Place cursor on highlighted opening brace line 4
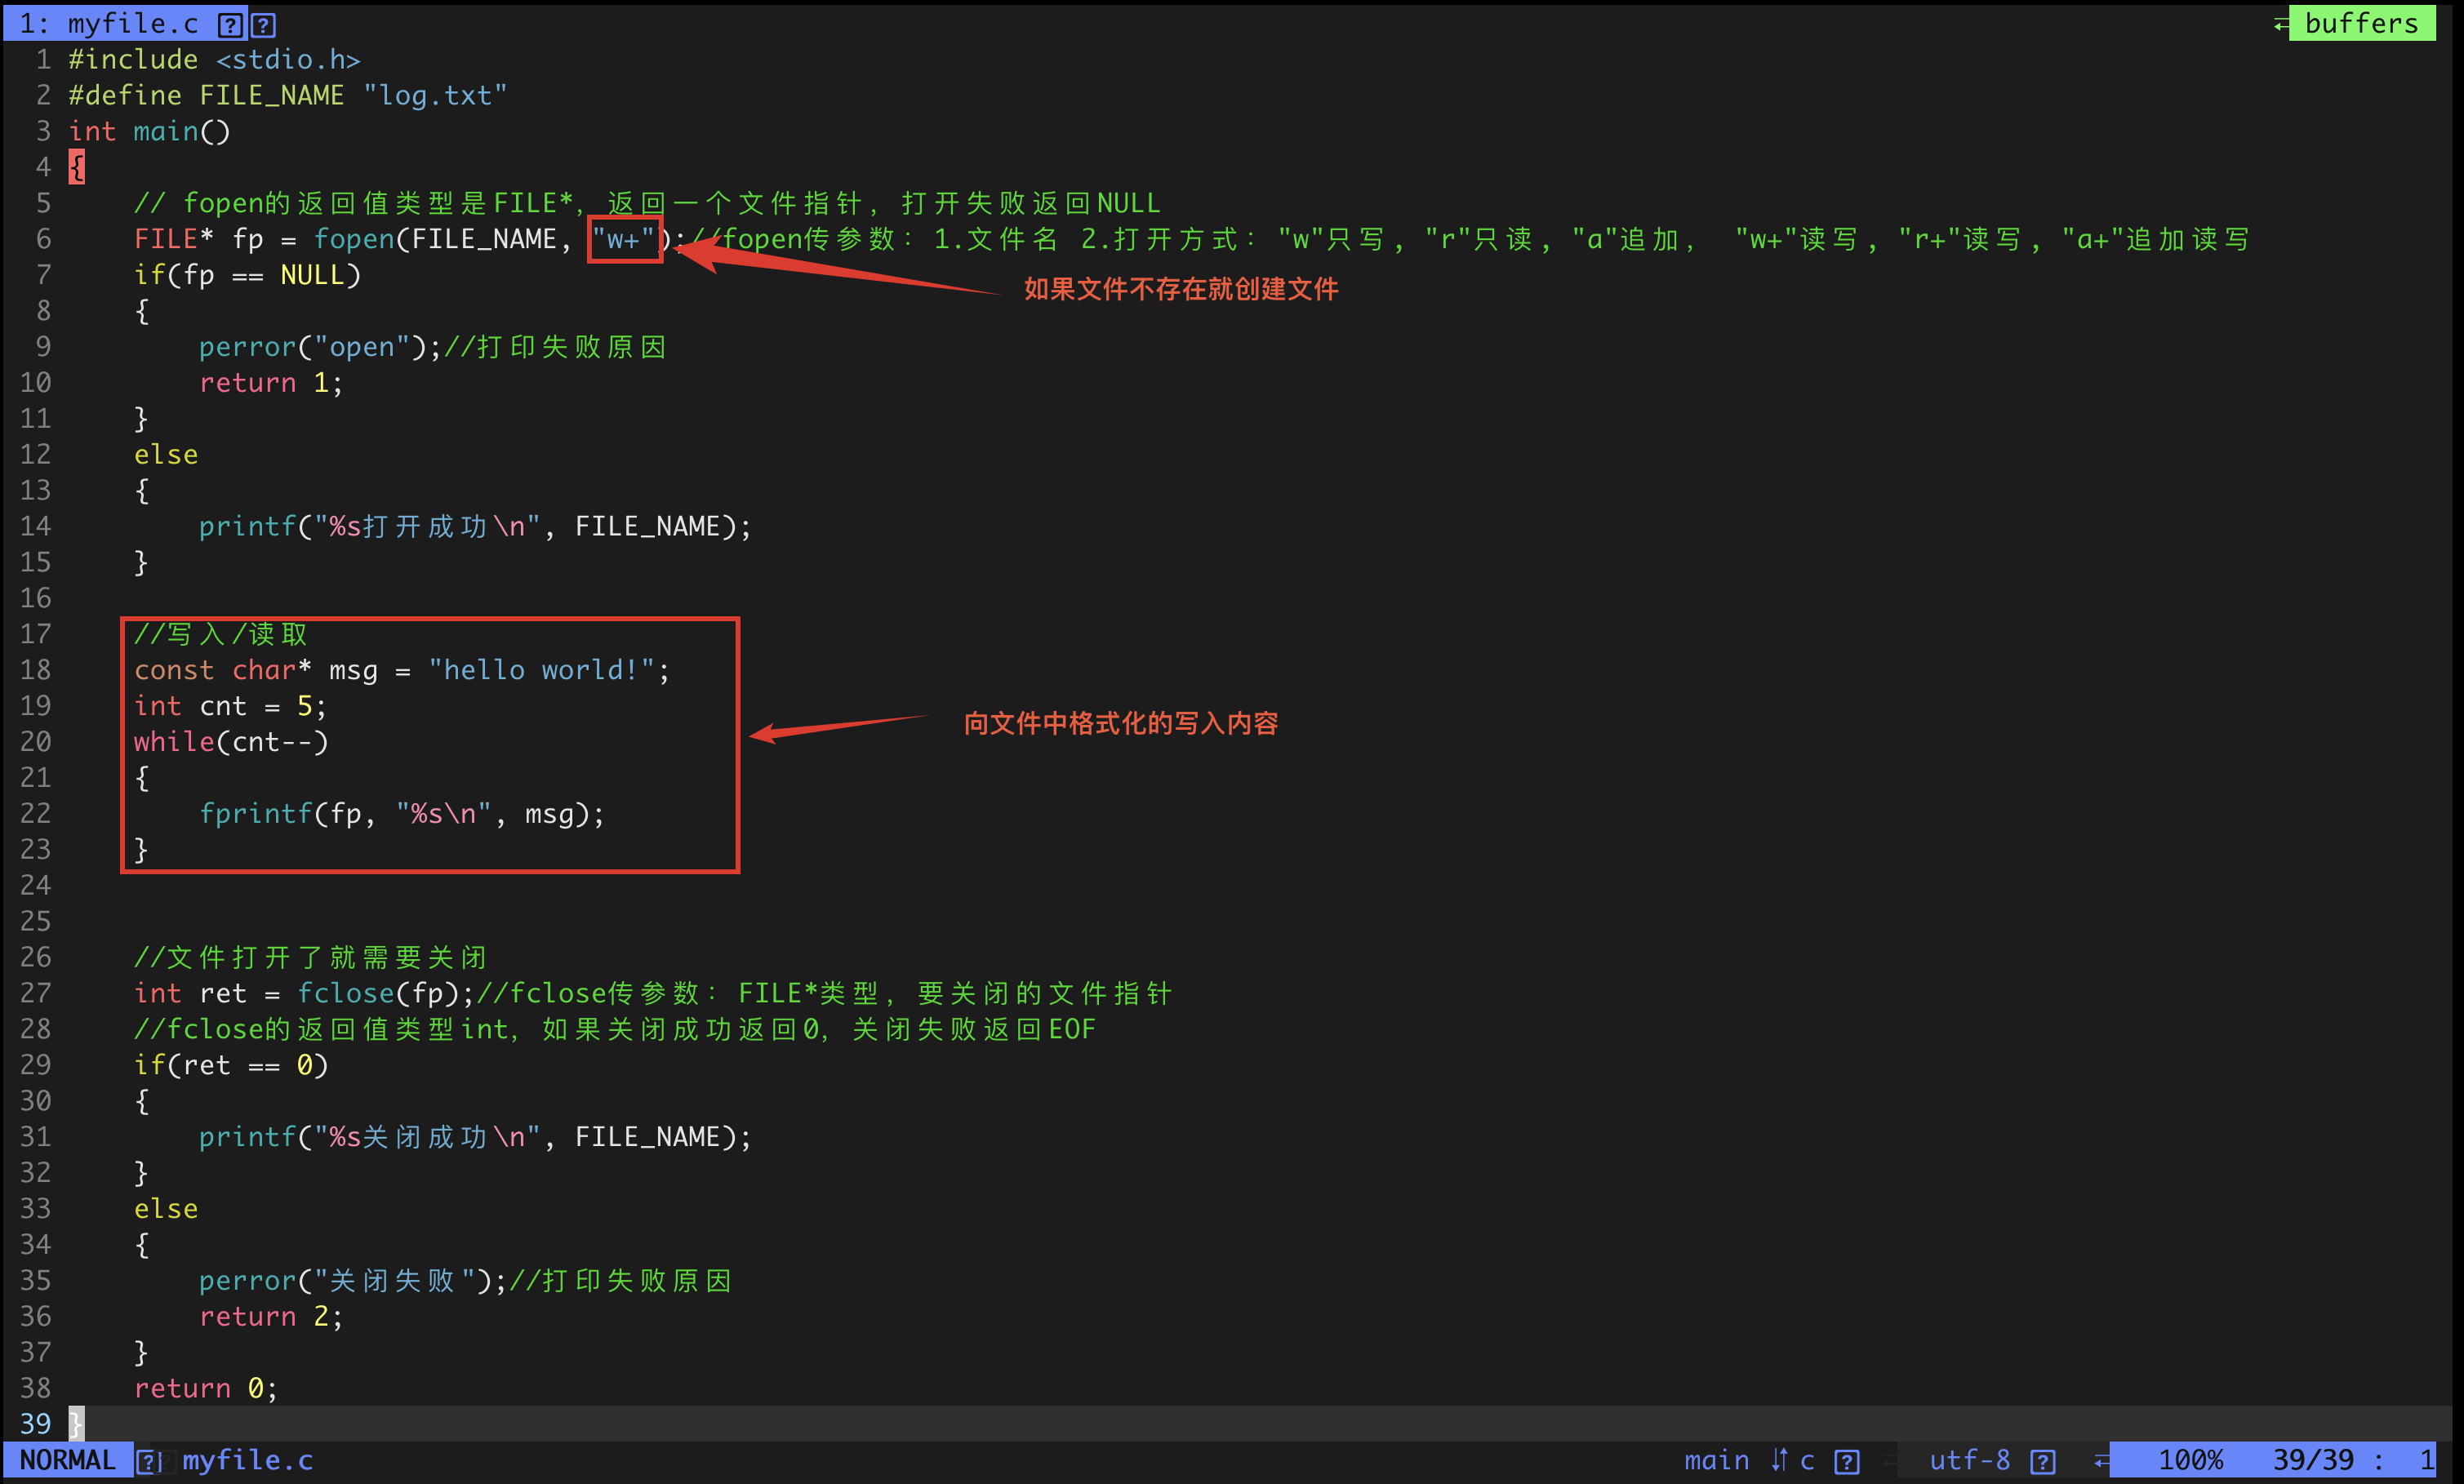This screenshot has width=2464, height=1484. click(x=77, y=167)
